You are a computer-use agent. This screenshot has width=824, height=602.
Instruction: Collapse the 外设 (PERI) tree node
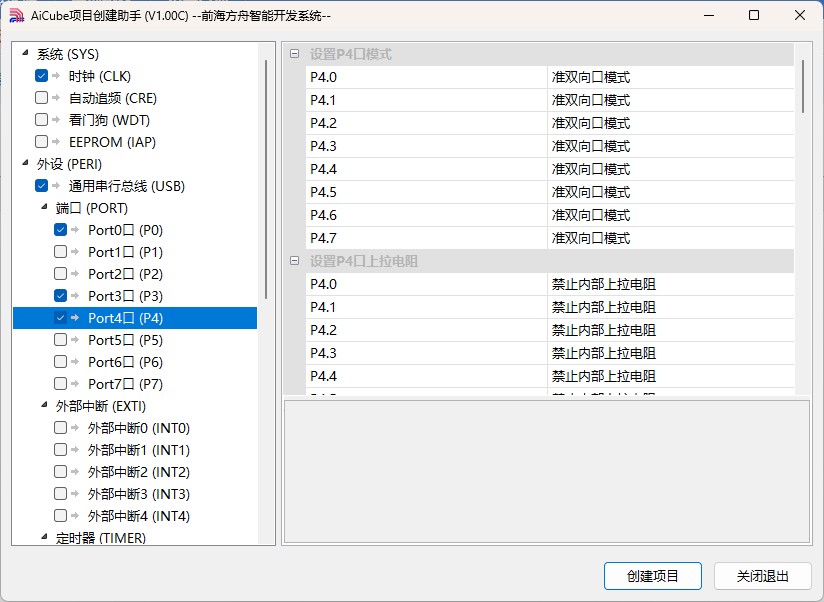pos(25,163)
